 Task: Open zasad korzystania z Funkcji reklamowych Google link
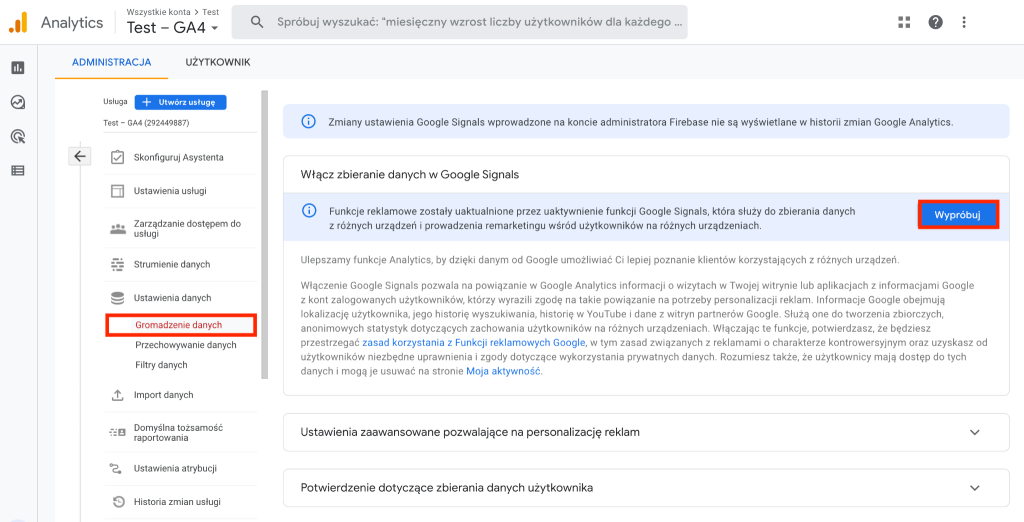click(473, 342)
